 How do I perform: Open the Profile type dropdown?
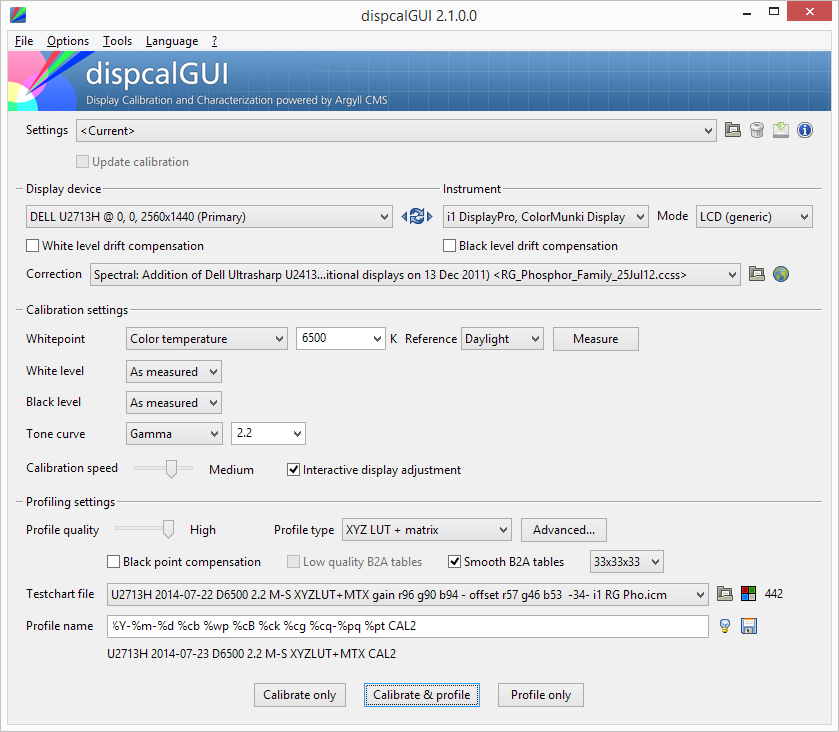426,530
